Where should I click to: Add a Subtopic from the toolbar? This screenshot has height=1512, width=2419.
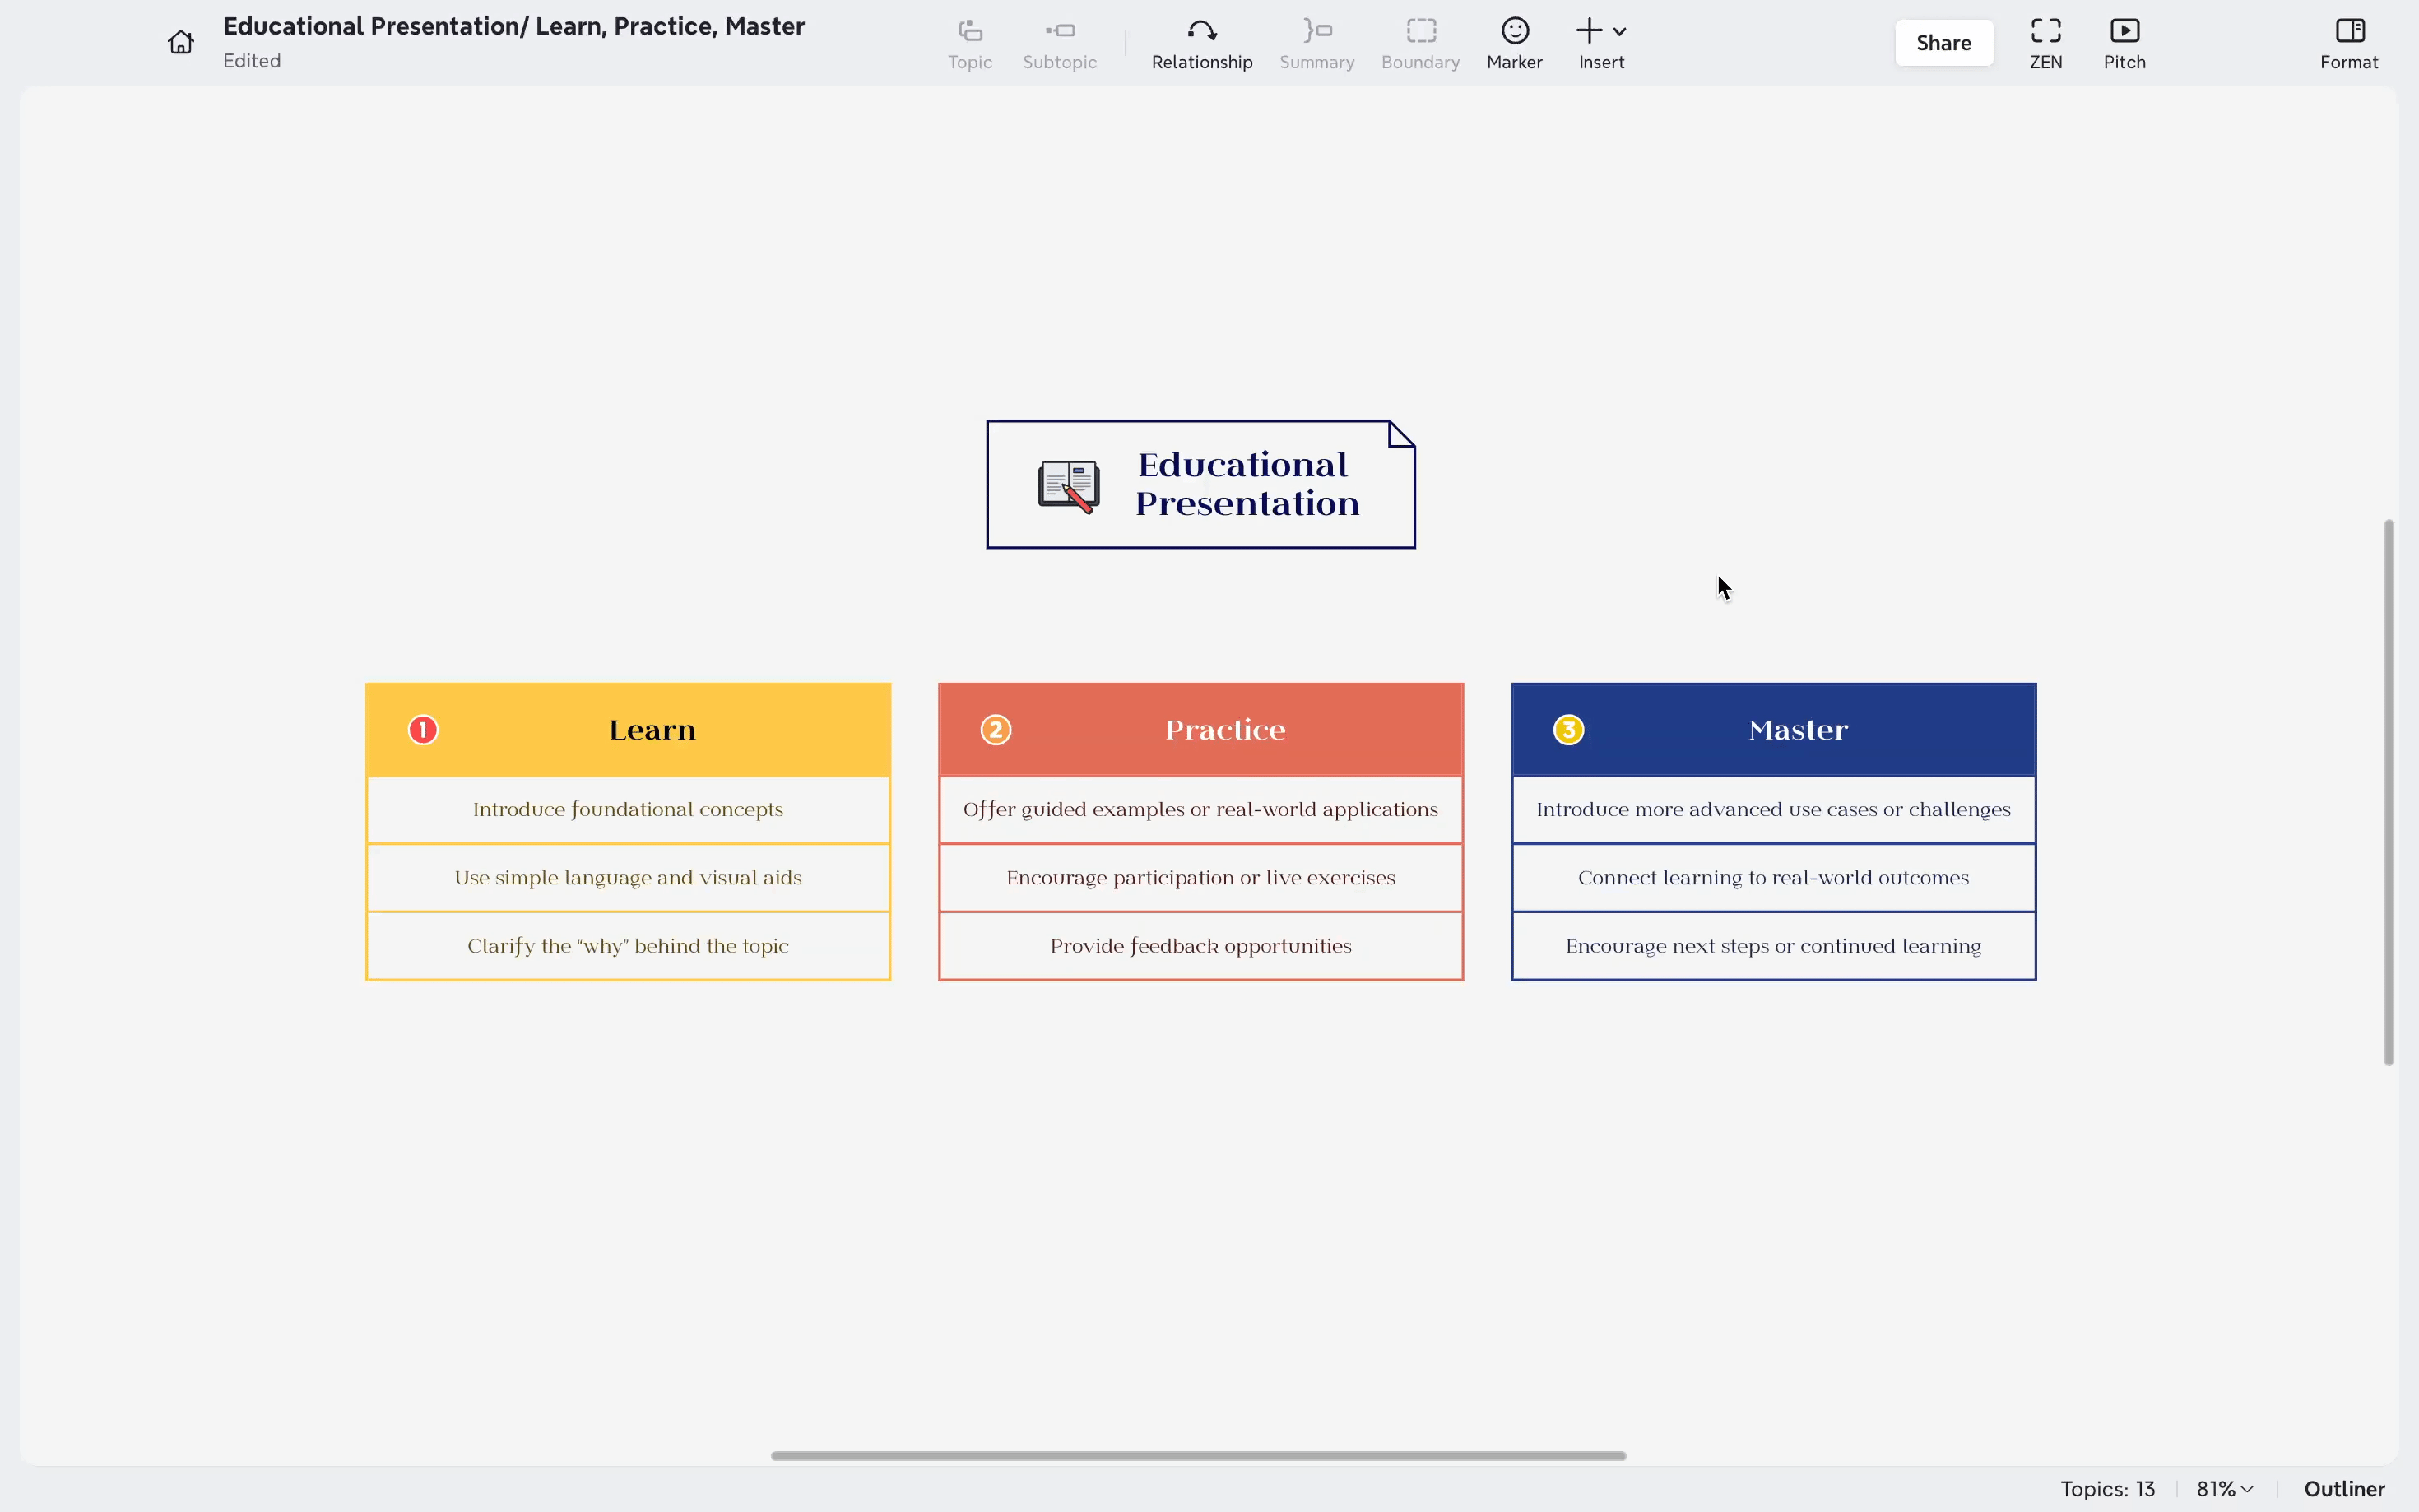pyautogui.click(x=1059, y=45)
